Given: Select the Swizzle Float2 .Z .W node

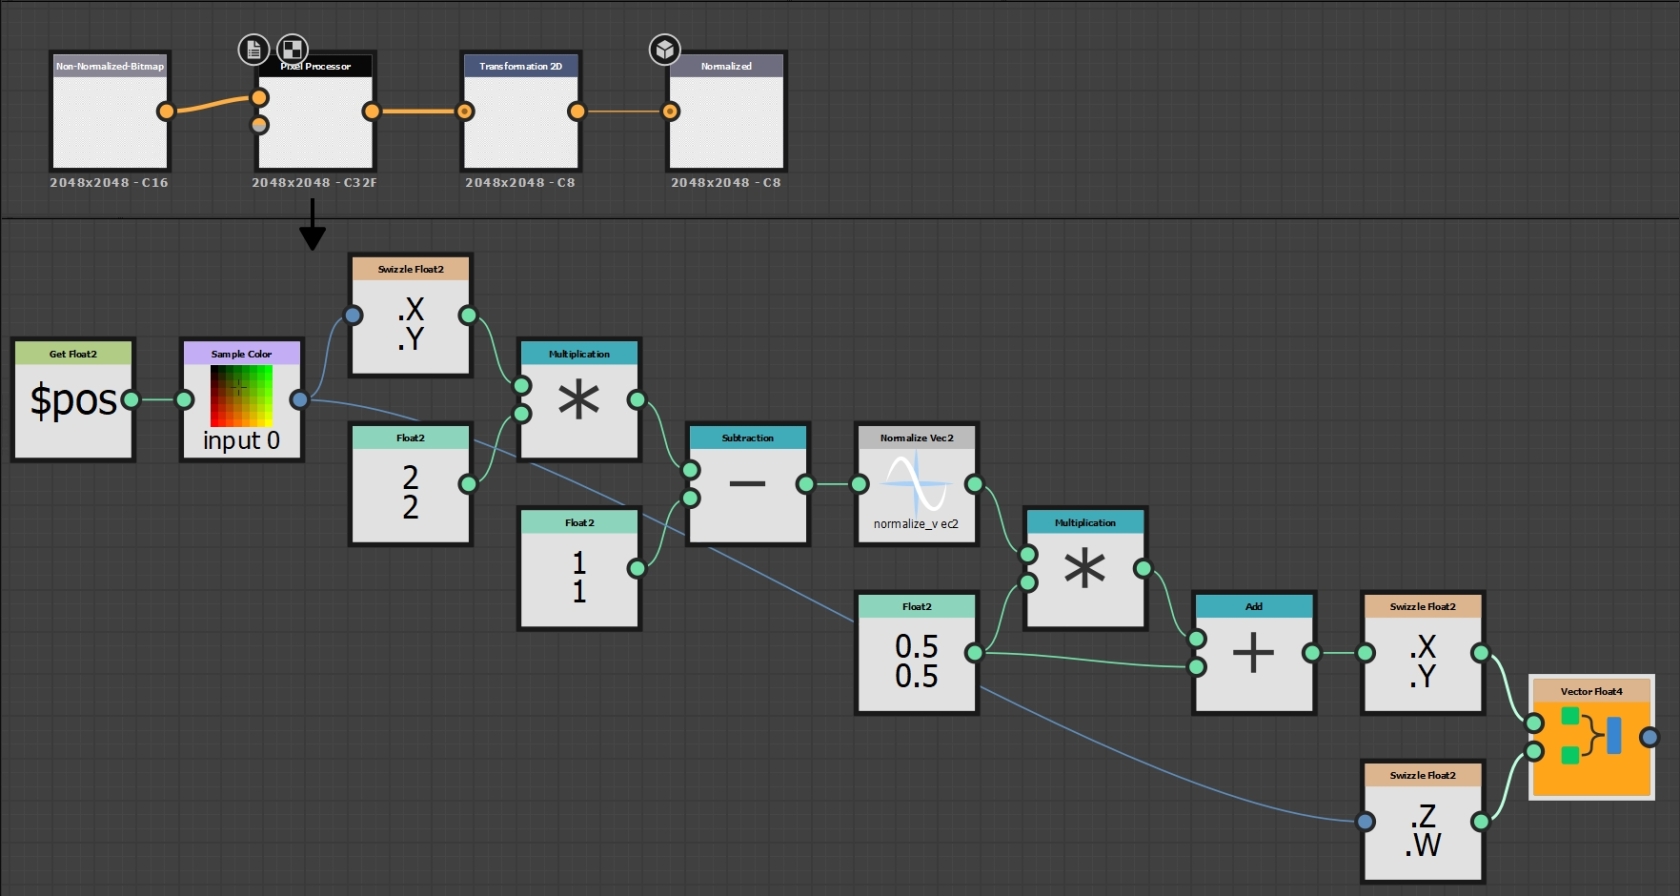Looking at the screenshot, I should point(1422,822).
